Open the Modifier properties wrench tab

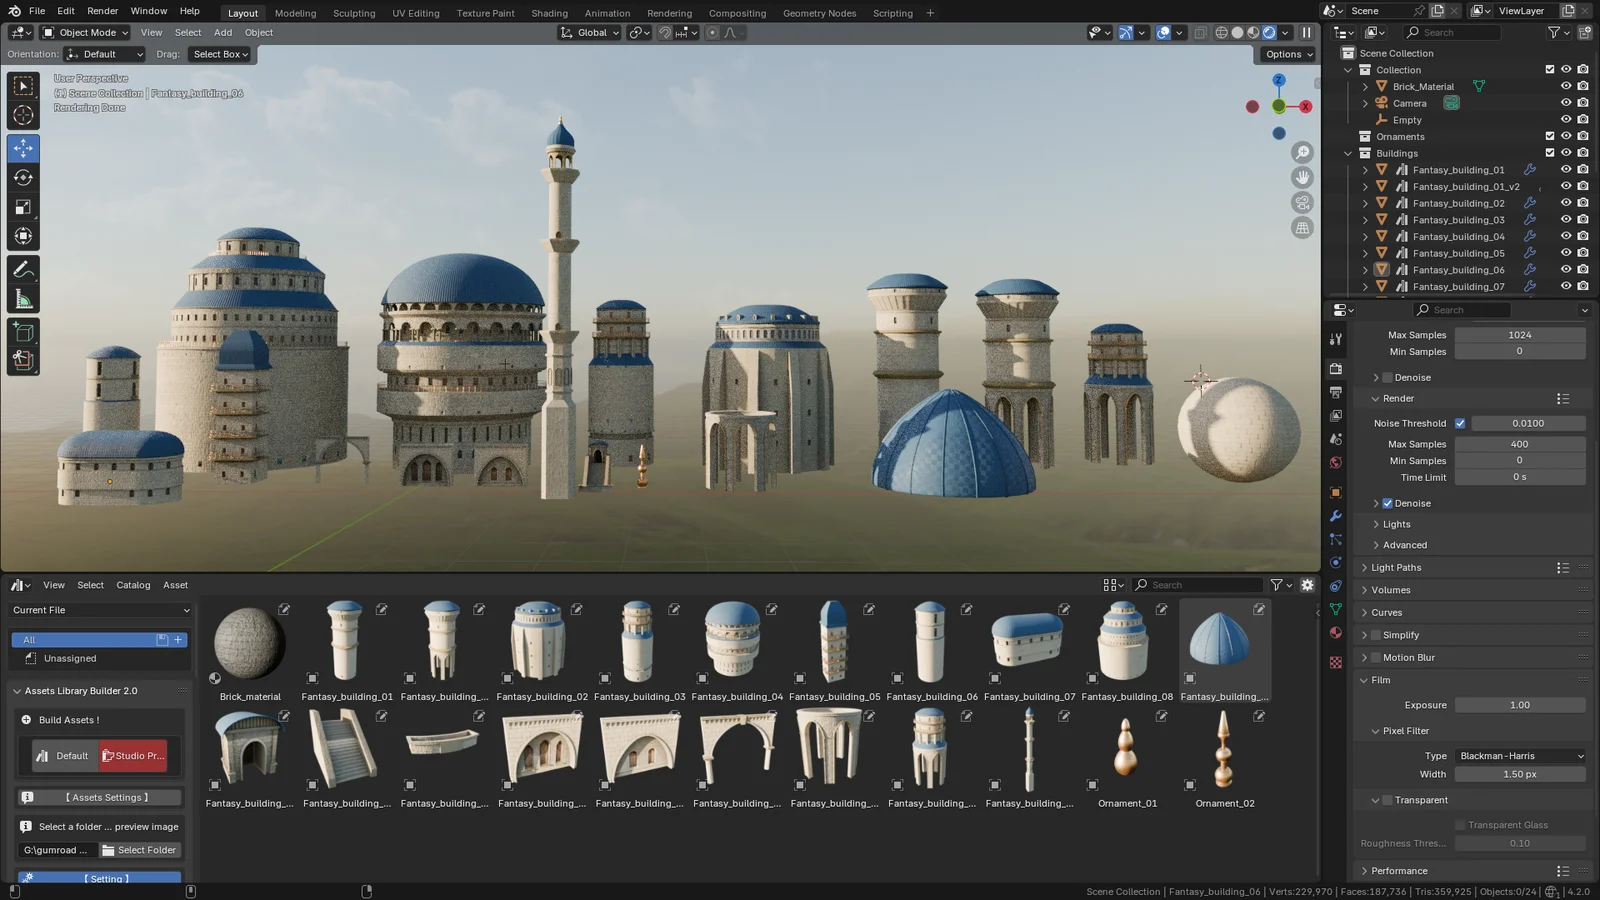tap(1335, 516)
